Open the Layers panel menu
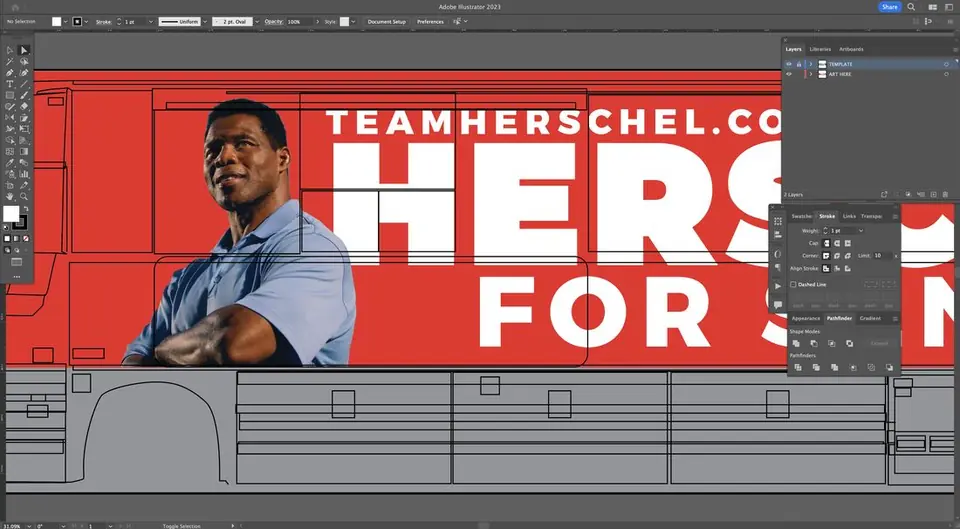Screen dimensions: 960x529 click(955, 49)
